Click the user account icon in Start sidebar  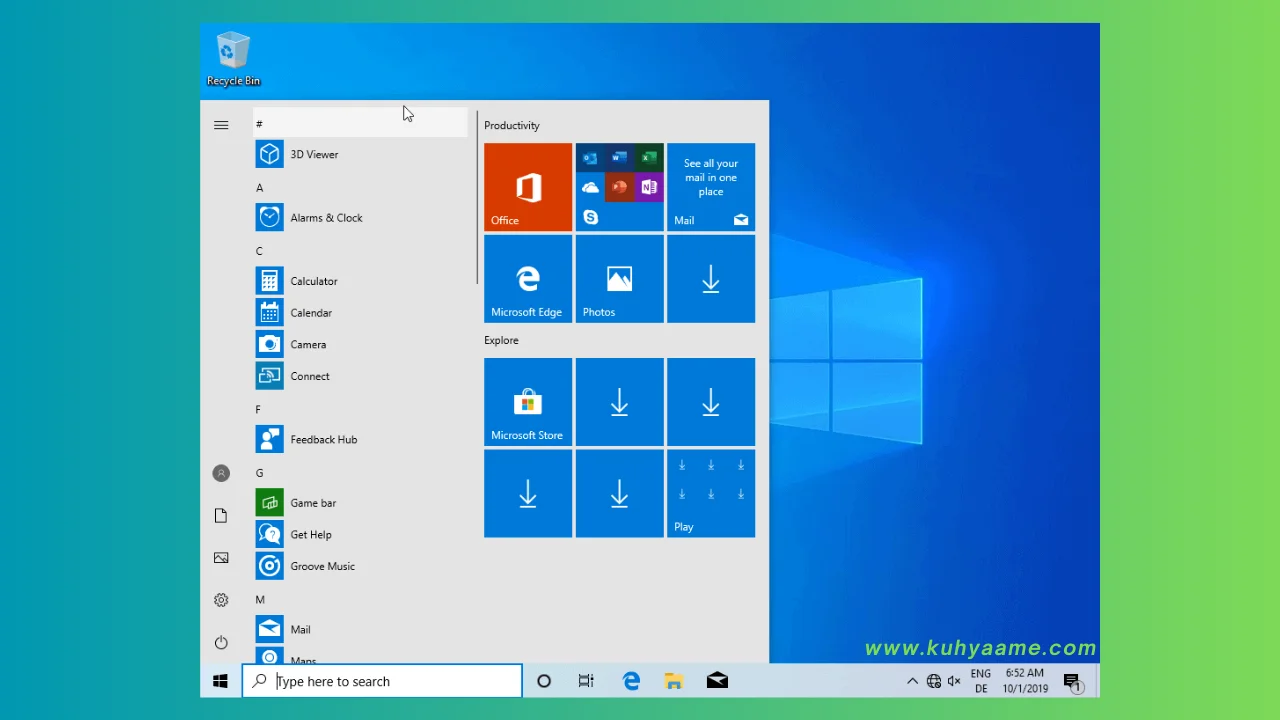[221, 473]
